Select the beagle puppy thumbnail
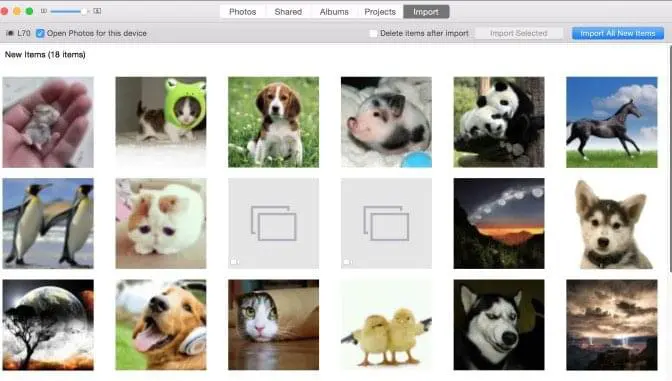Screen dimensions: 672x381 point(273,122)
